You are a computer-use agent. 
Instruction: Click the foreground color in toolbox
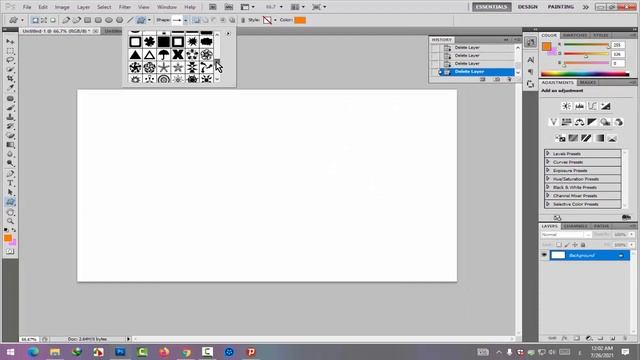tap(7, 238)
